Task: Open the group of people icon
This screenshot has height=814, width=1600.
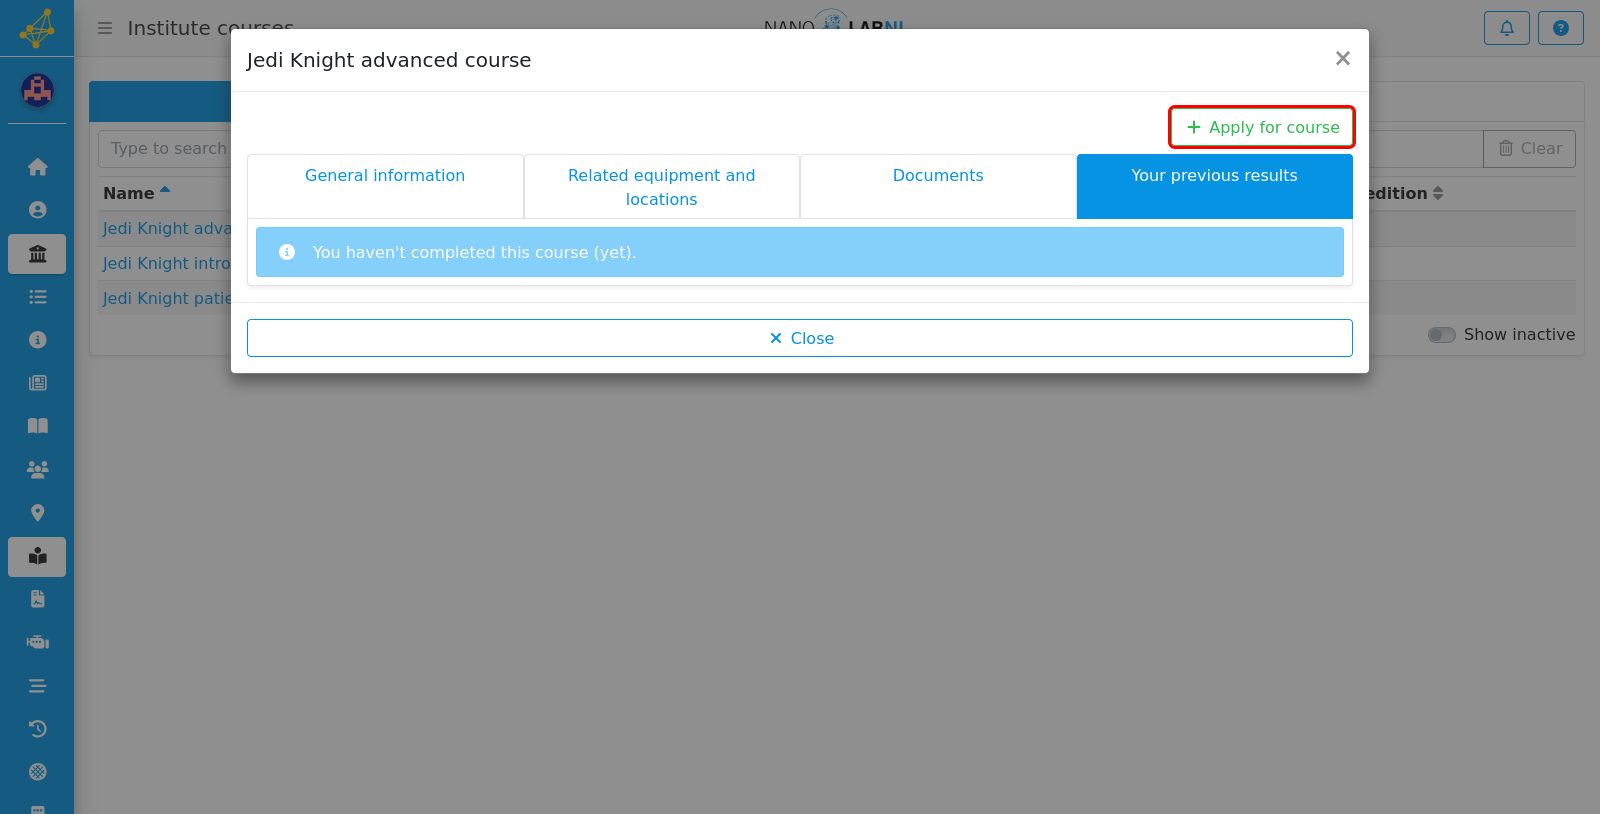Action: (37, 469)
